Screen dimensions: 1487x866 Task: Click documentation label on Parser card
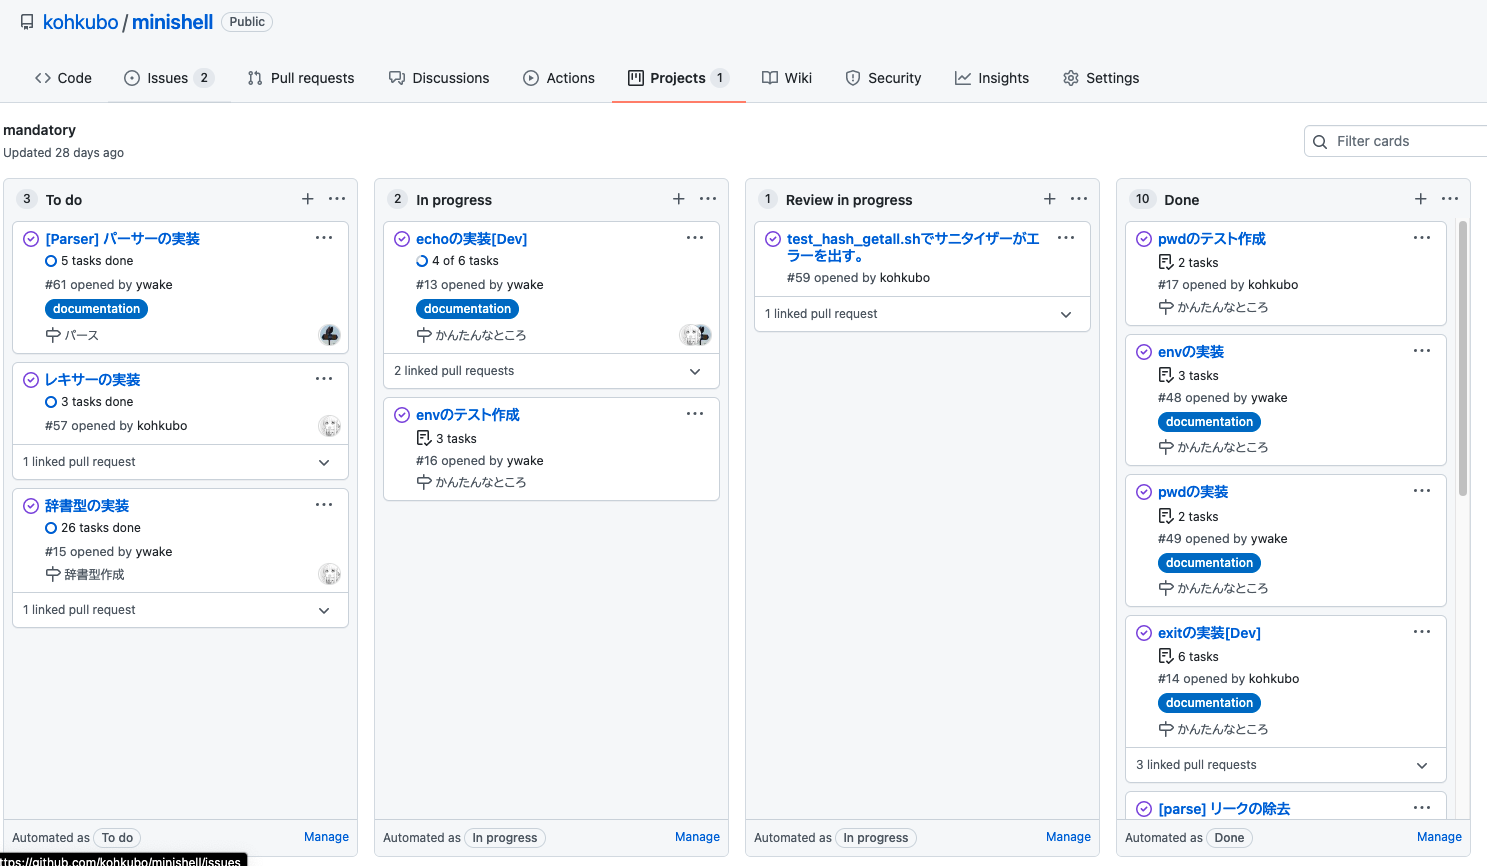pyautogui.click(x=96, y=309)
